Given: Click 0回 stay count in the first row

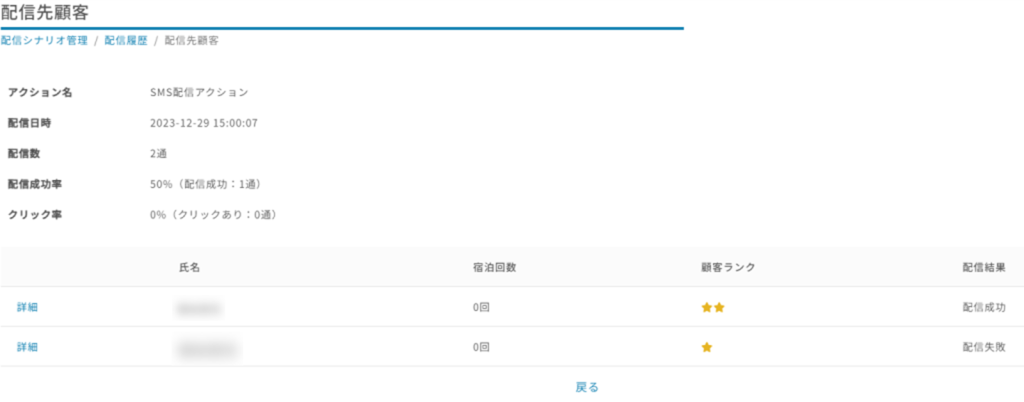Looking at the screenshot, I should click(x=481, y=307).
